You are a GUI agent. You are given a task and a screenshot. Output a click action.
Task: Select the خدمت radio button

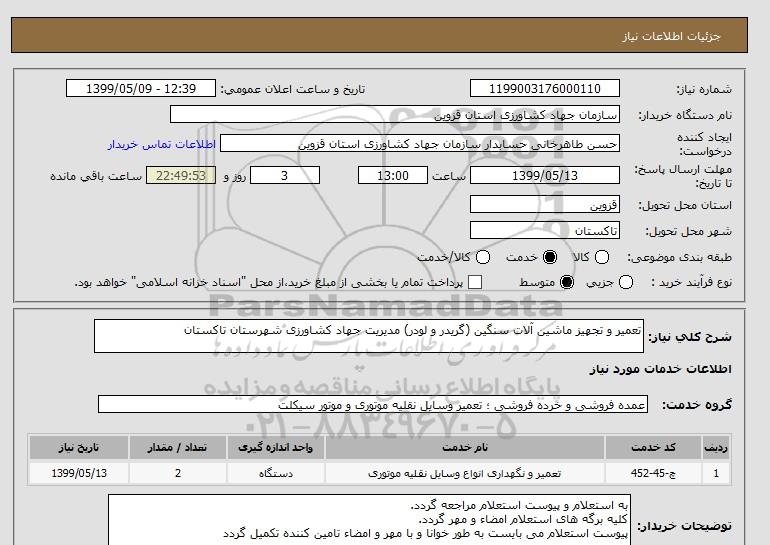(550, 257)
